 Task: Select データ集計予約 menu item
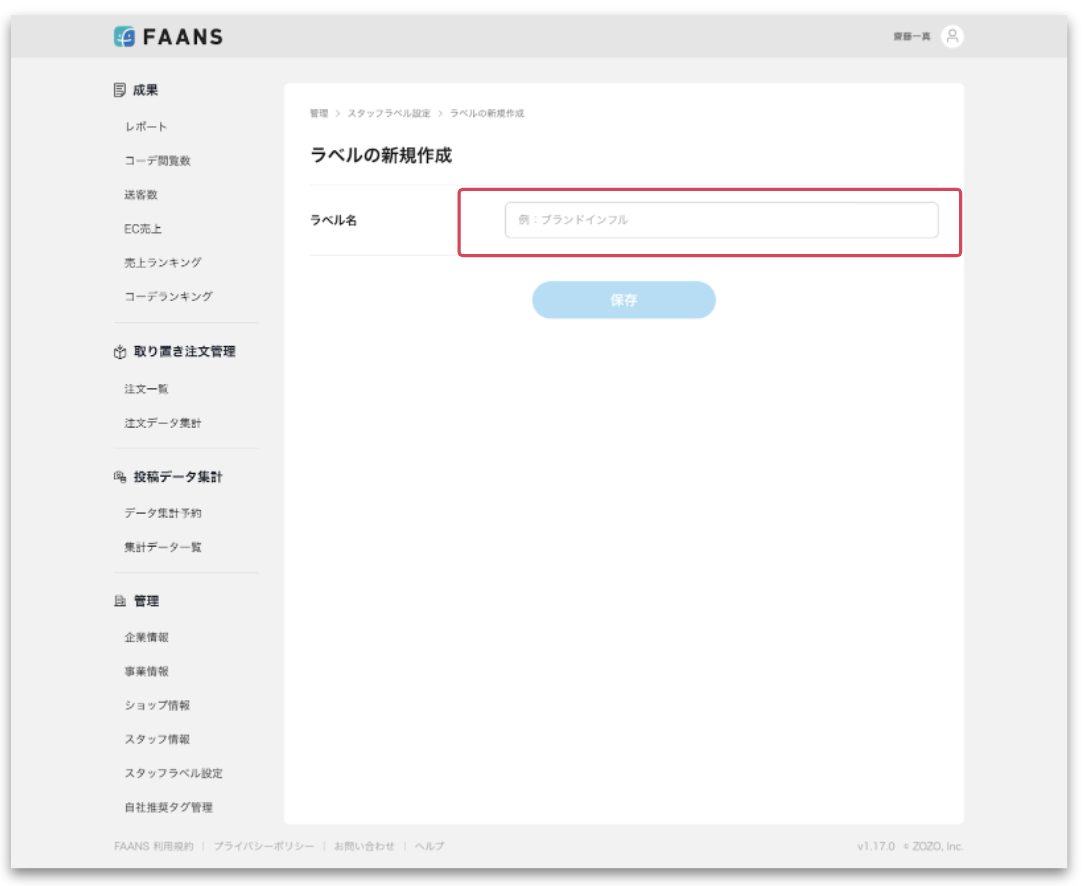click(163, 513)
